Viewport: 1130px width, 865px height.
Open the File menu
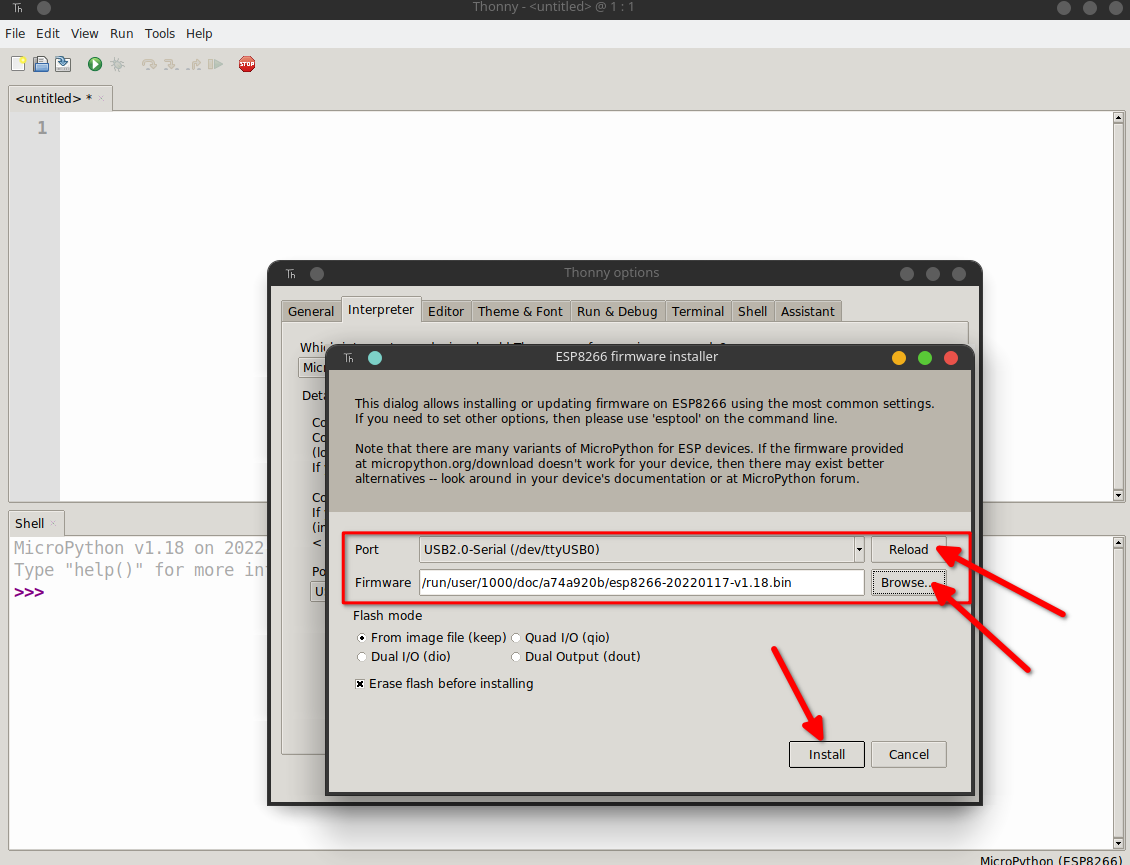point(15,33)
